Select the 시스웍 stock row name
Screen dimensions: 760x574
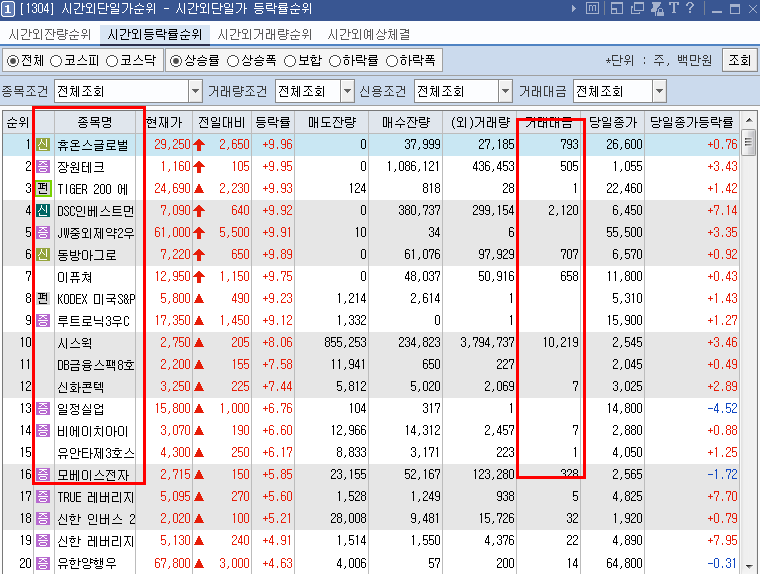coord(75,343)
